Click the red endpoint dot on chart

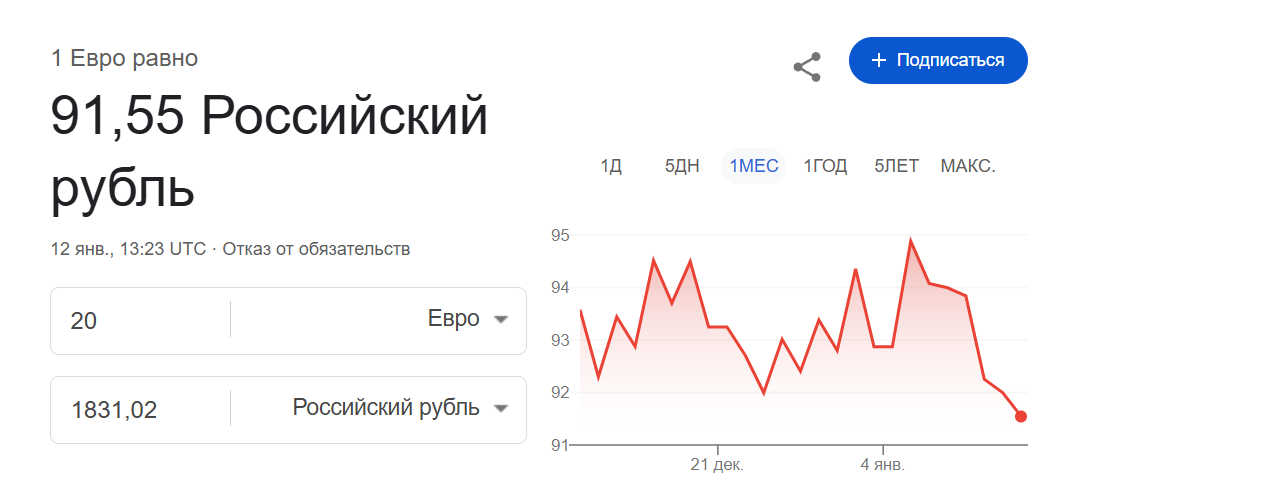click(x=1021, y=416)
